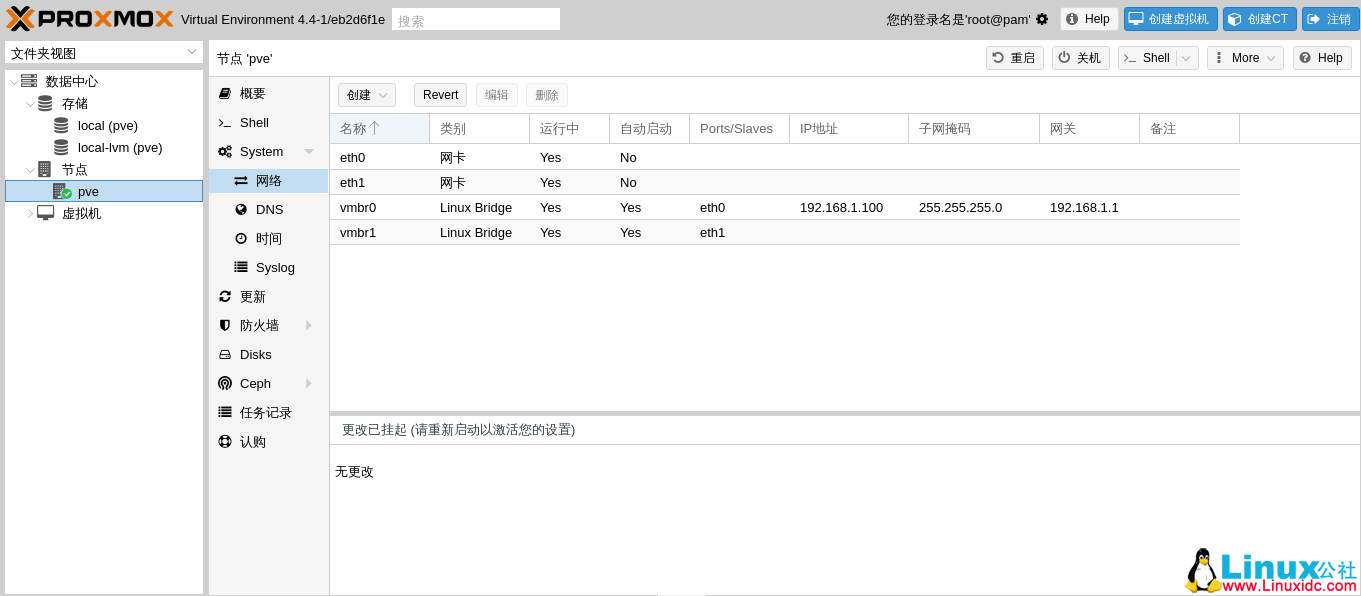Open the More menu
This screenshot has height=596, width=1361.
(x=1244, y=57)
